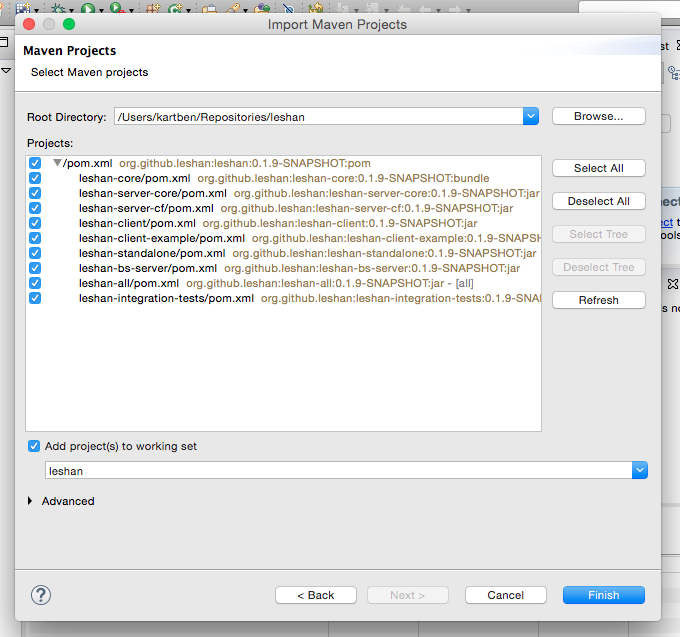The height and width of the screenshot is (637, 680).
Task: Collapse the /pom.xml tree node triangle
Action: (57, 163)
